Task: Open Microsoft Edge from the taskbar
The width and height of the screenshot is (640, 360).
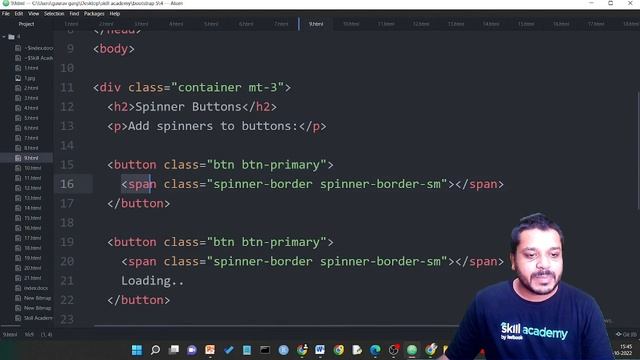Action: (x=375, y=350)
